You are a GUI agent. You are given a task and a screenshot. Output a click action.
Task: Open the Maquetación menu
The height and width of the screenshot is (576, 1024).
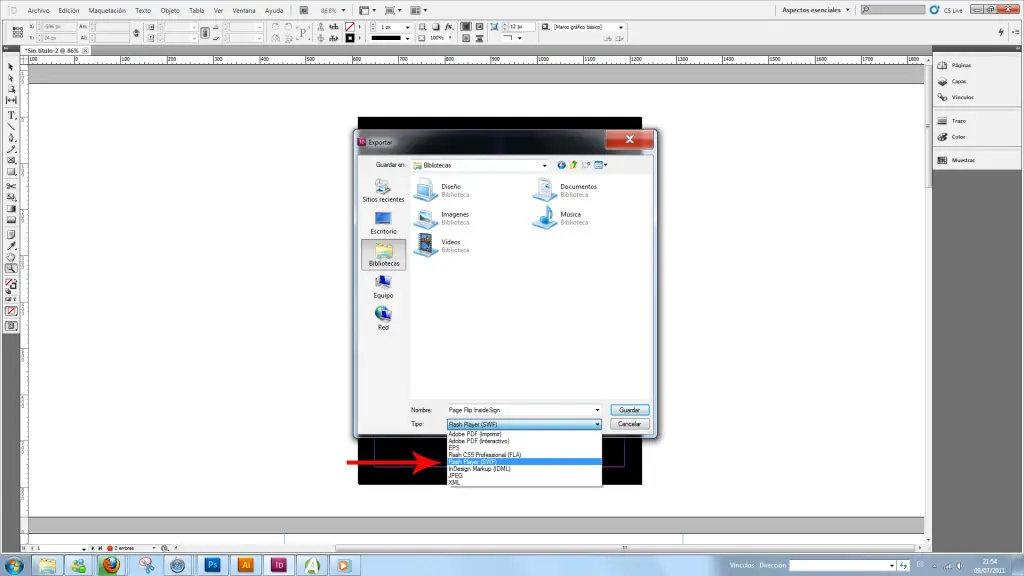click(107, 10)
